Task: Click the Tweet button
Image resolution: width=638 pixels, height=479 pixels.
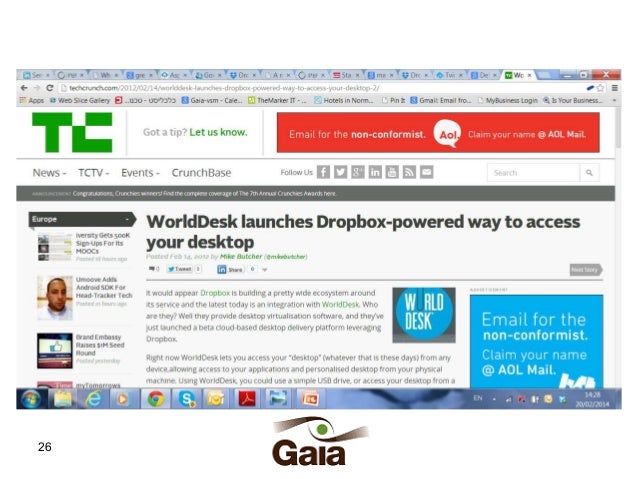Action: (179, 269)
